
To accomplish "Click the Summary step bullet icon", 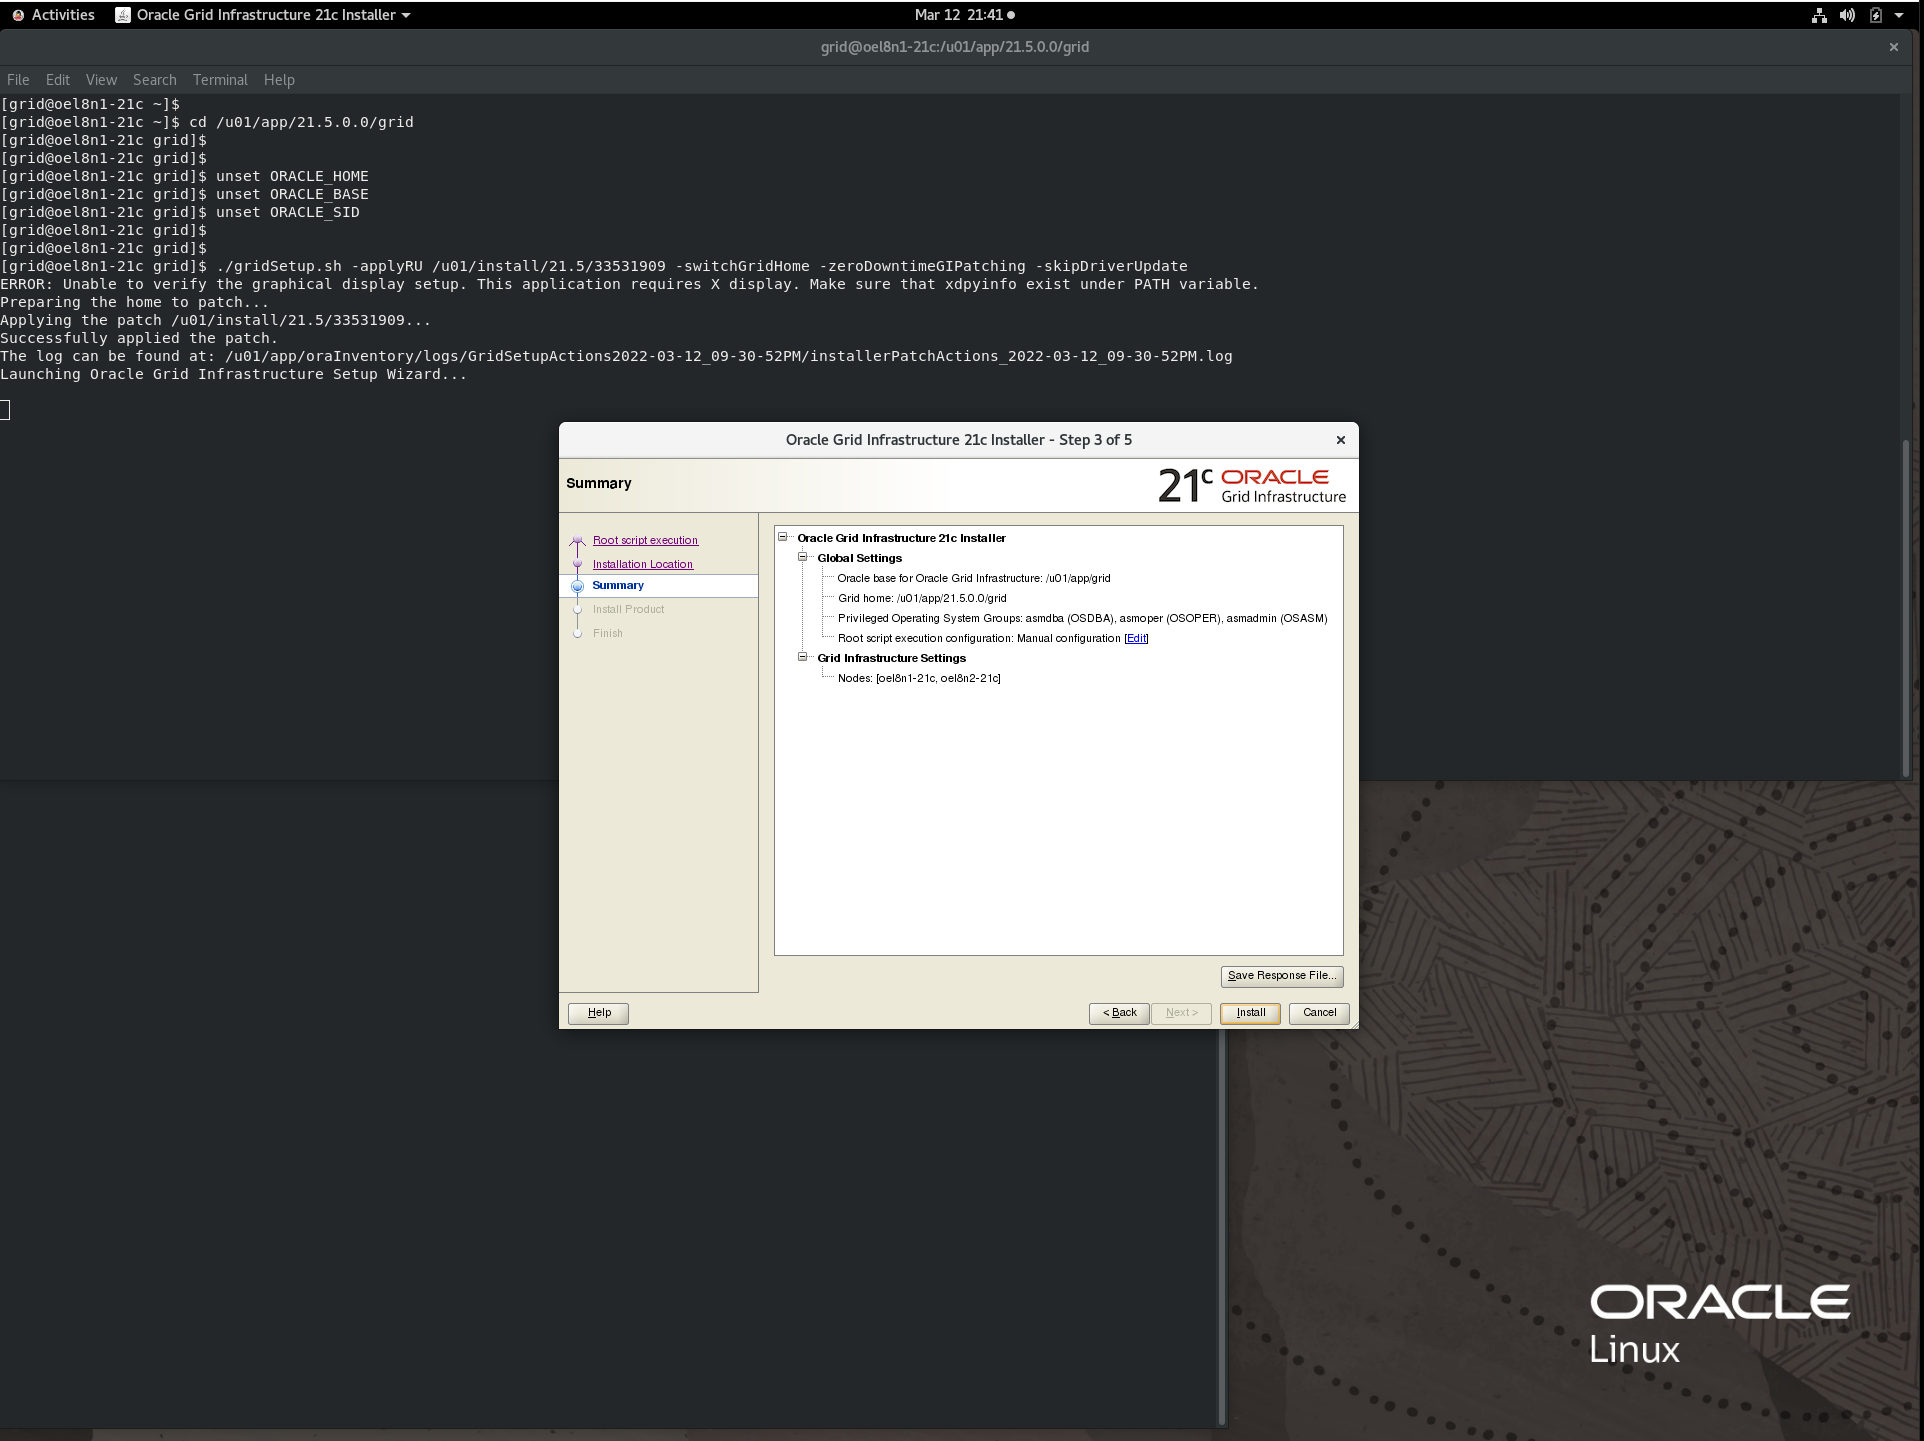I will tap(577, 586).
